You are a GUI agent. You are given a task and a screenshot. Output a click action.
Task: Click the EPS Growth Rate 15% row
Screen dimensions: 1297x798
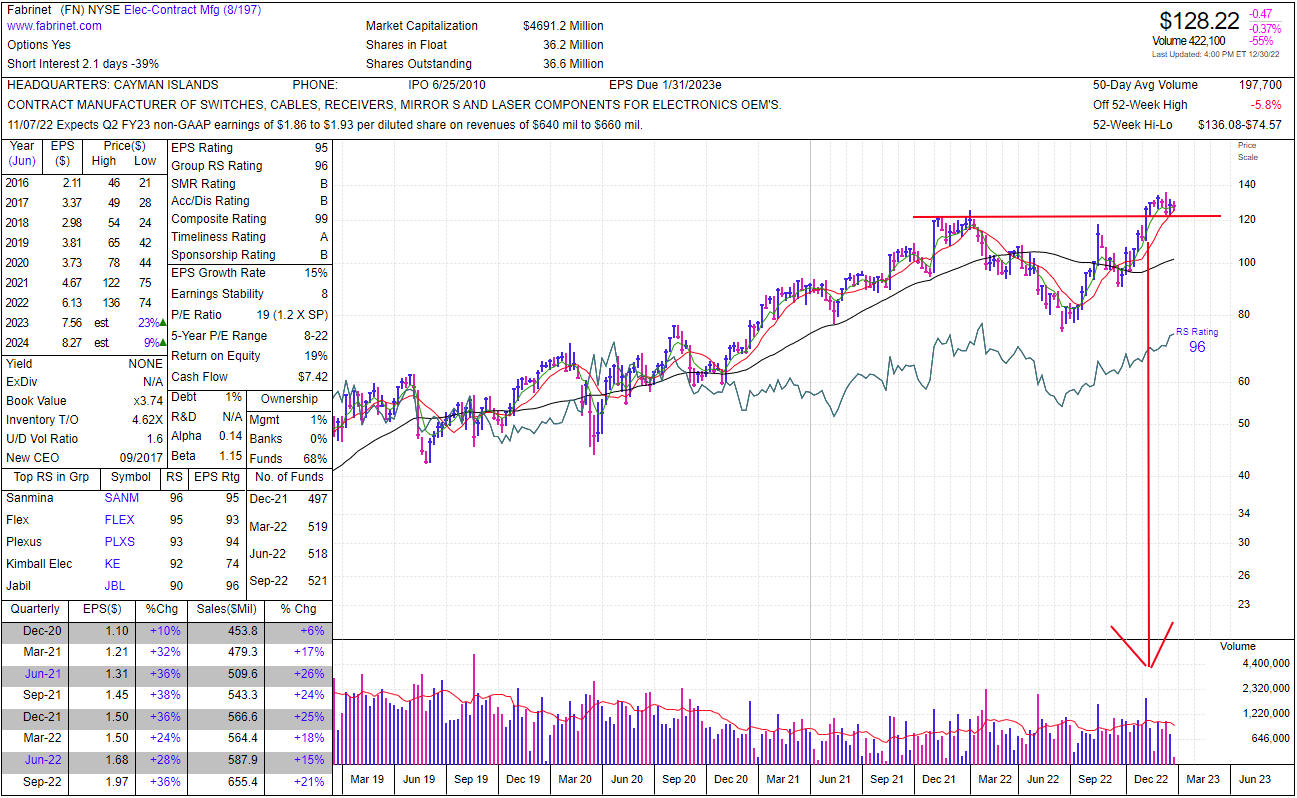click(x=249, y=273)
